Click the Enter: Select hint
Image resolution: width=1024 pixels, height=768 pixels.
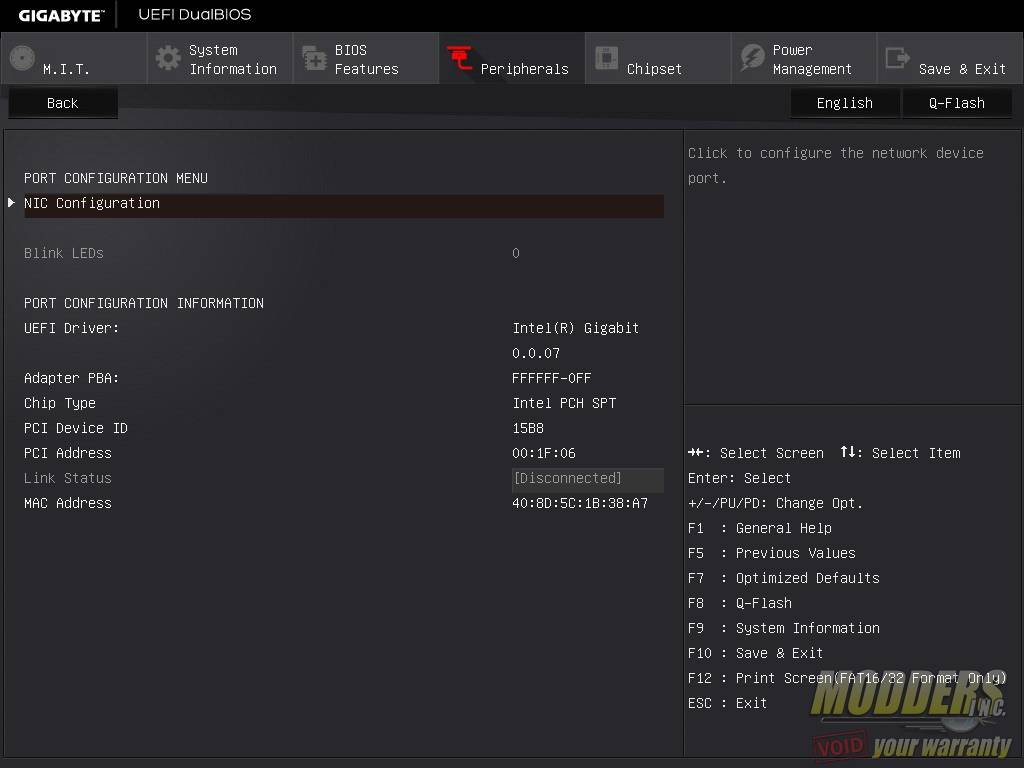(x=739, y=478)
